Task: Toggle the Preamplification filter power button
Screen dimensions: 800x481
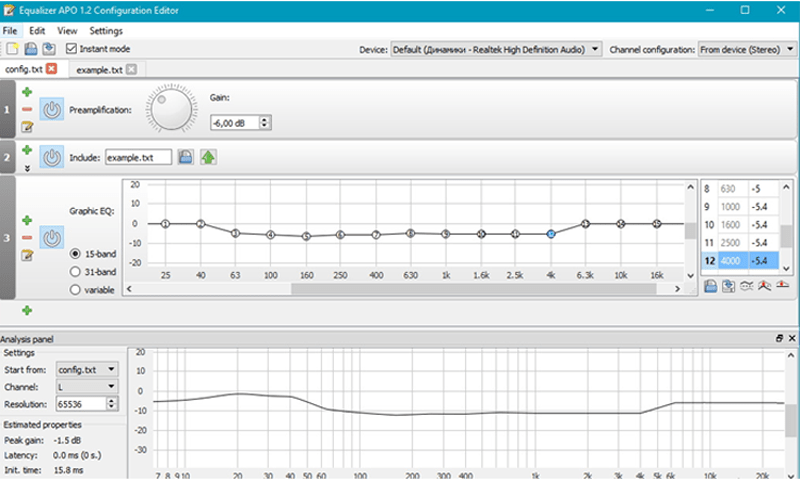Action: pos(53,108)
